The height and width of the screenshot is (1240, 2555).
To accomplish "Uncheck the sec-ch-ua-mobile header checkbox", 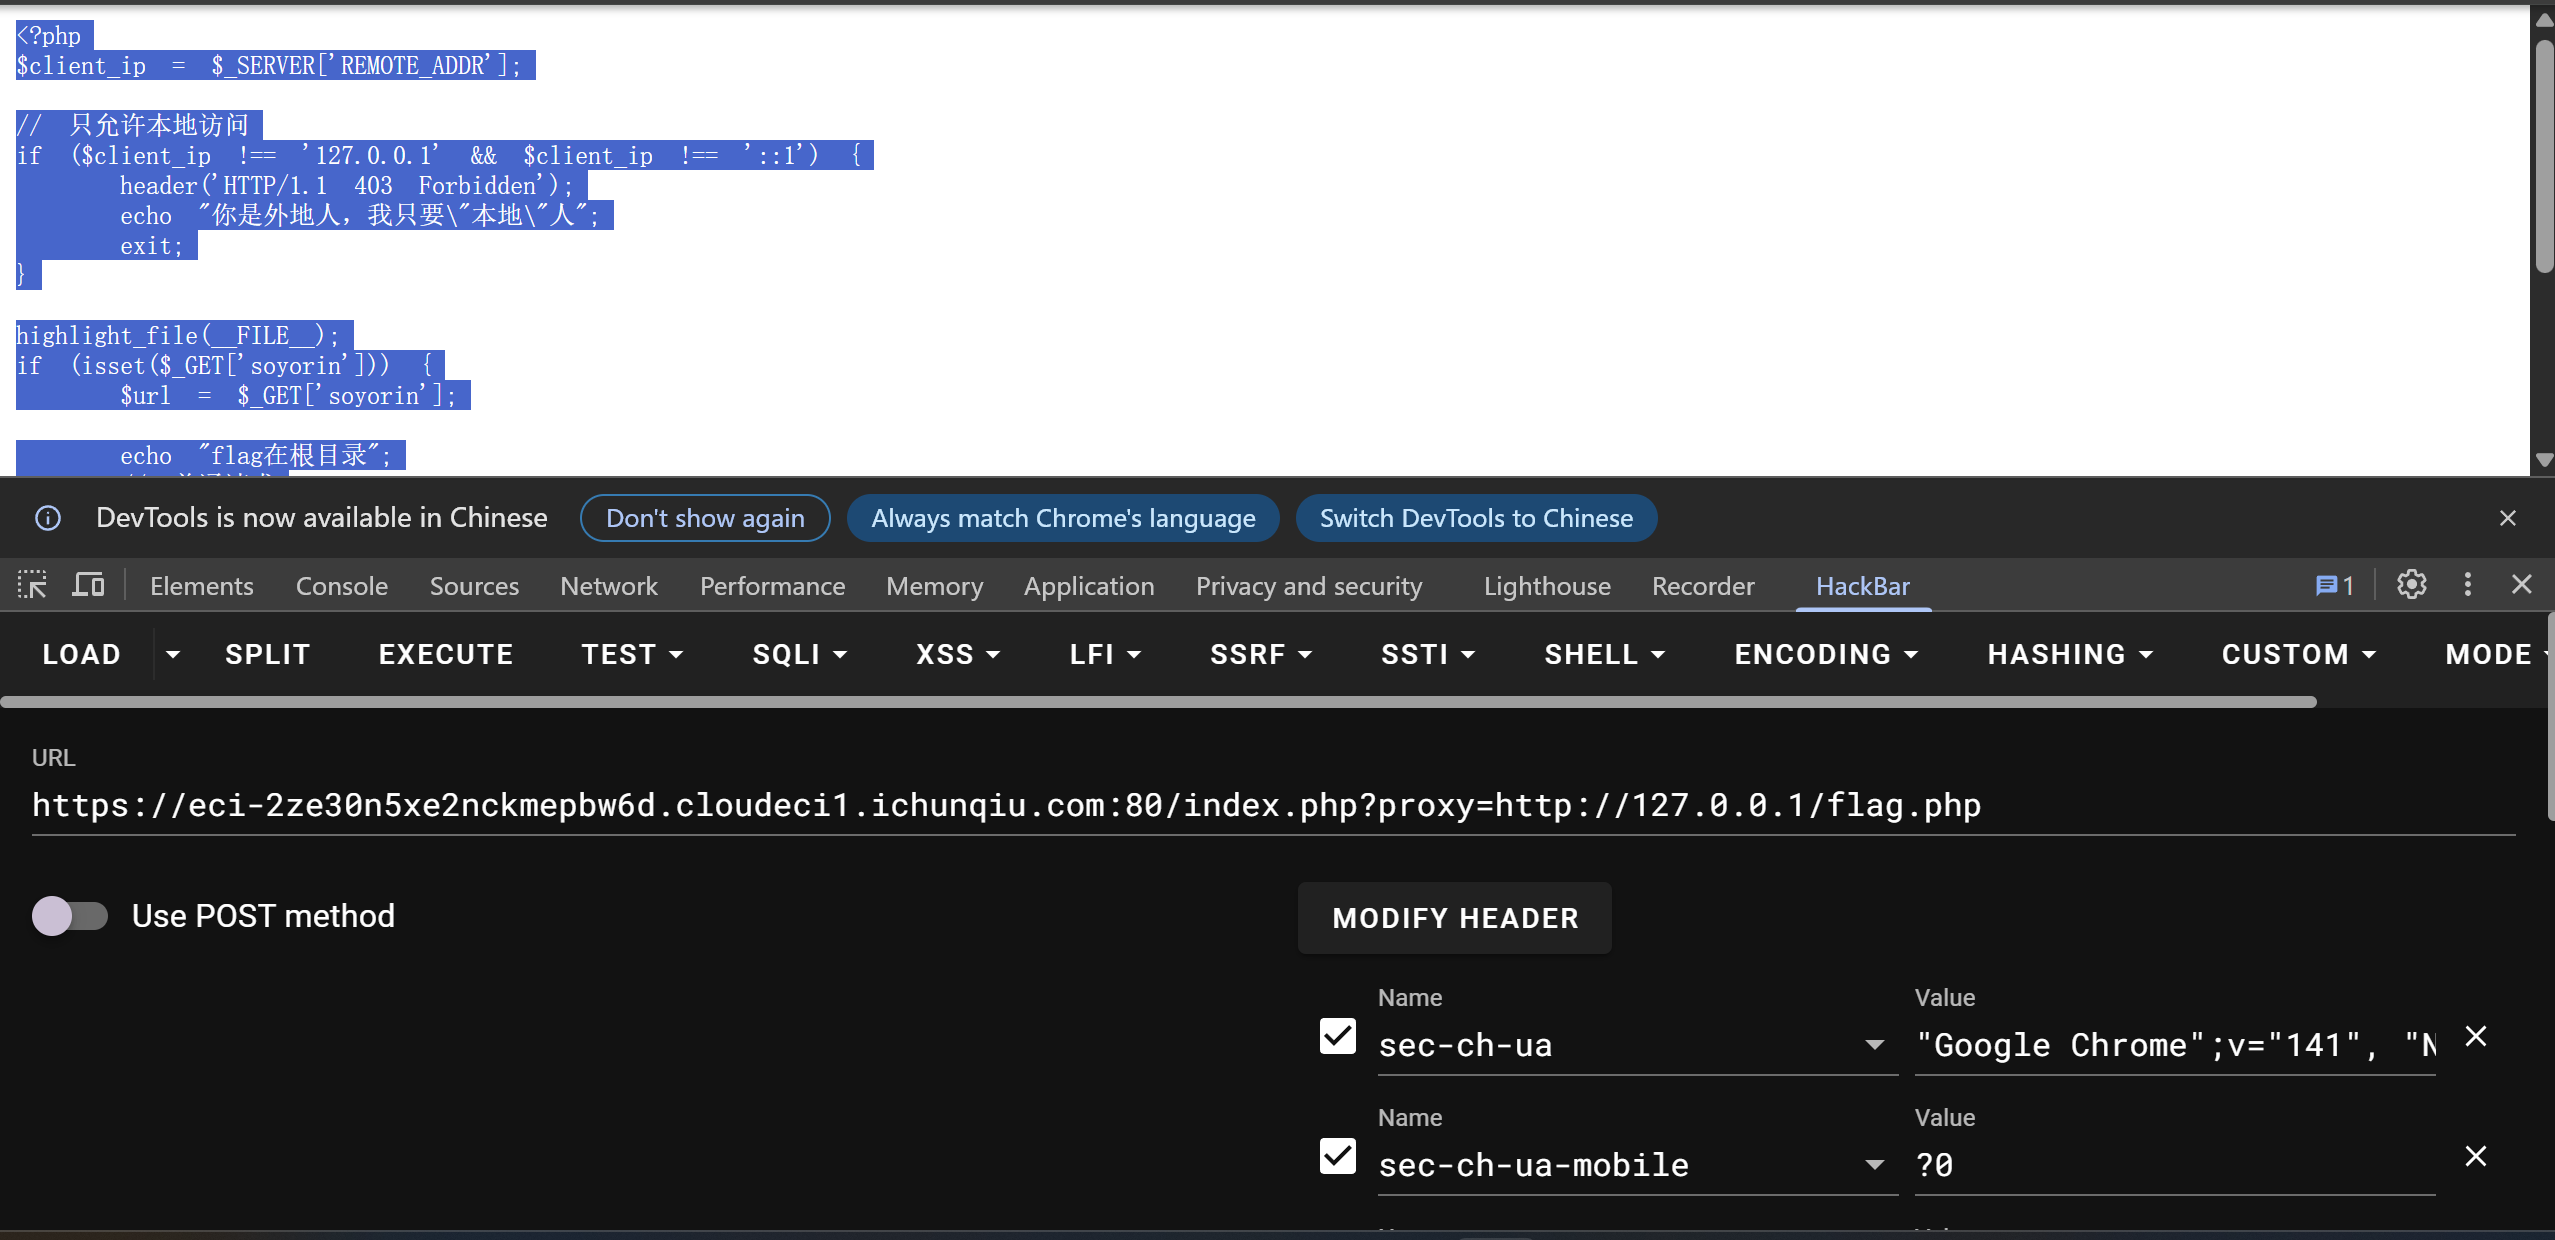I will pyautogui.click(x=1337, y=1157).
